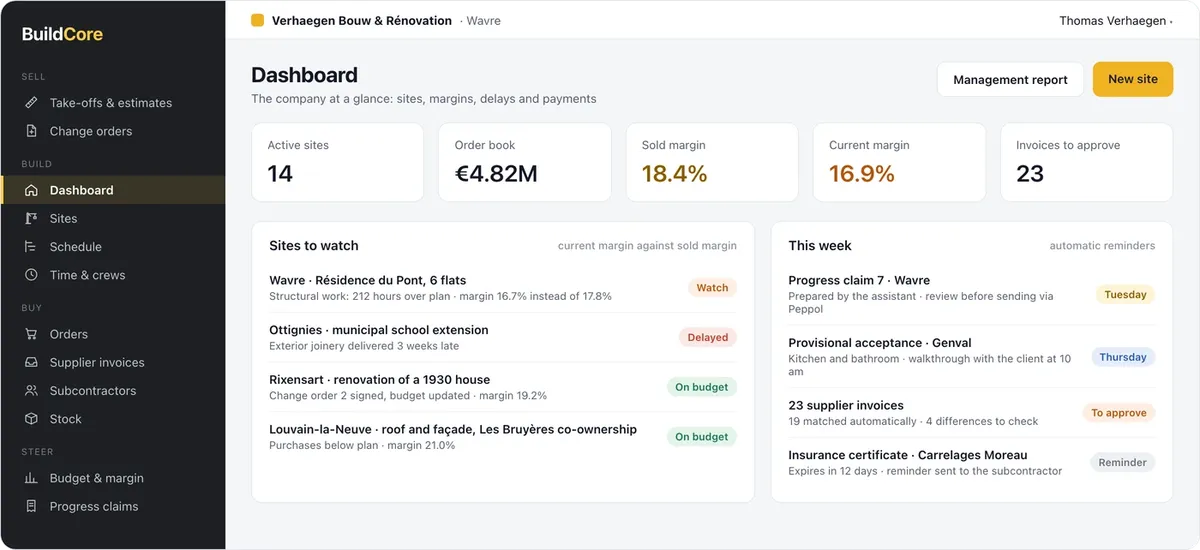1200x550 pixels.
Task: Click the BuildCore logo
Action: tap(62, 34)
